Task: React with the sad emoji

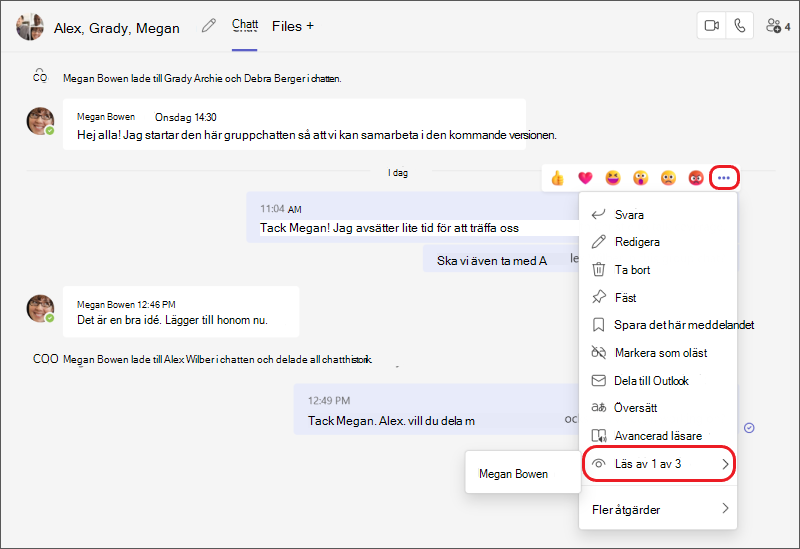Action: 668,178
